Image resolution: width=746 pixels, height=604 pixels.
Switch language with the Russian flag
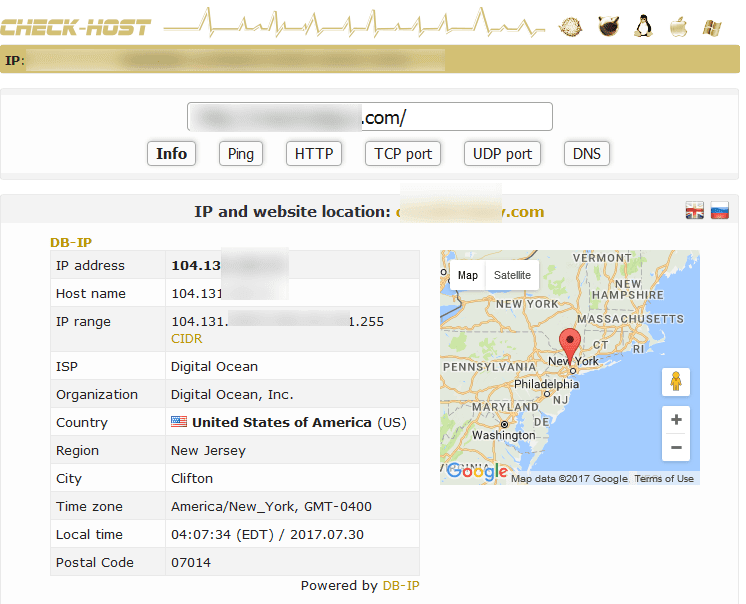click(720, 210)
